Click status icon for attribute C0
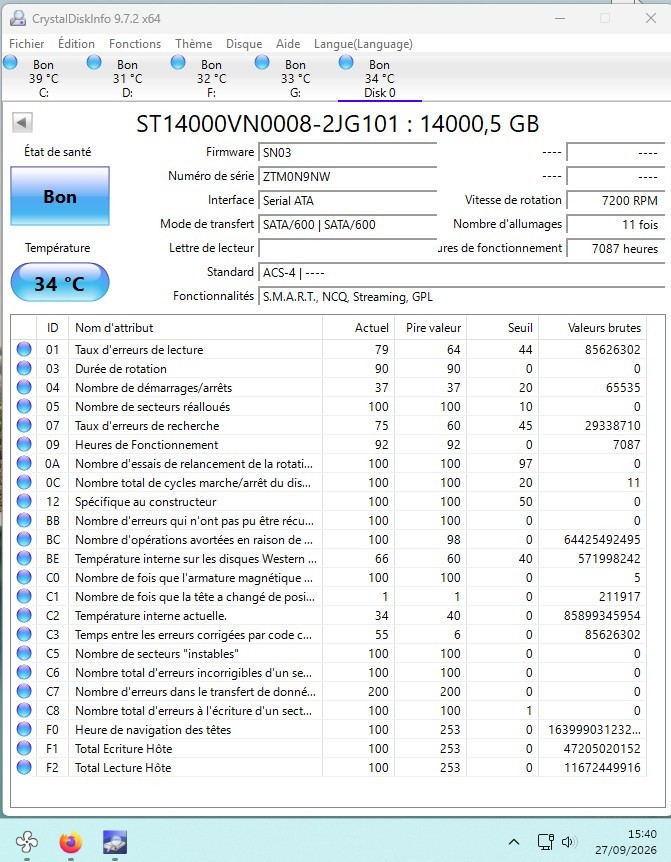The image size is (671, 862). [x=24, y=577]
